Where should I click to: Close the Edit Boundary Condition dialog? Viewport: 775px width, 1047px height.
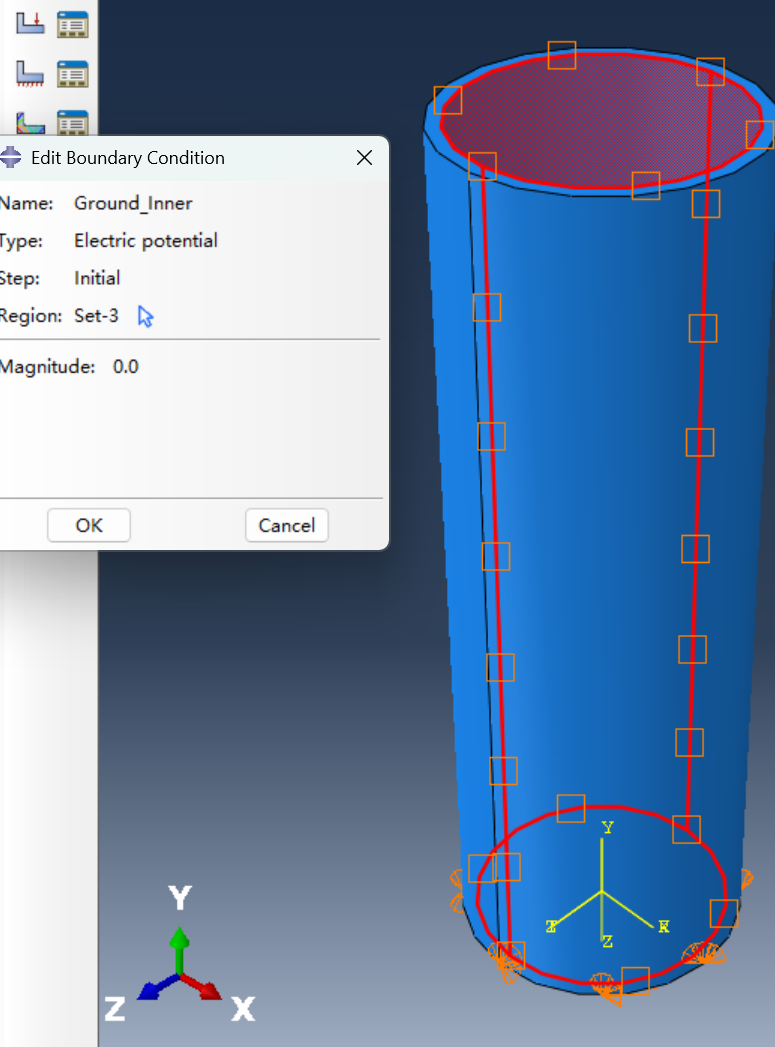coord(364,158)
